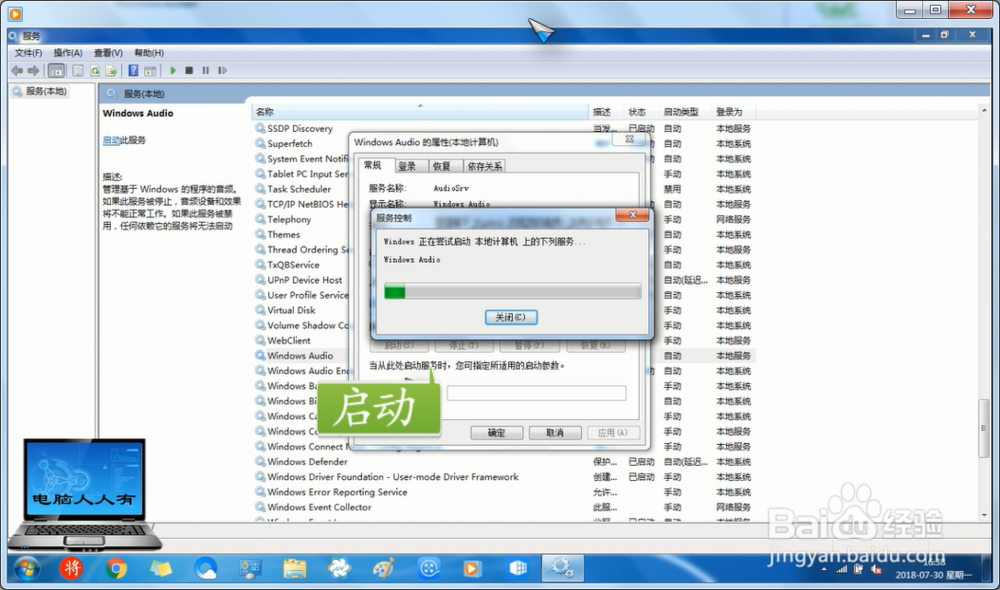Screen dimensions: 1000x590
Task: Click 关闭(C) in the service control dialog
Action: [511, 317]
